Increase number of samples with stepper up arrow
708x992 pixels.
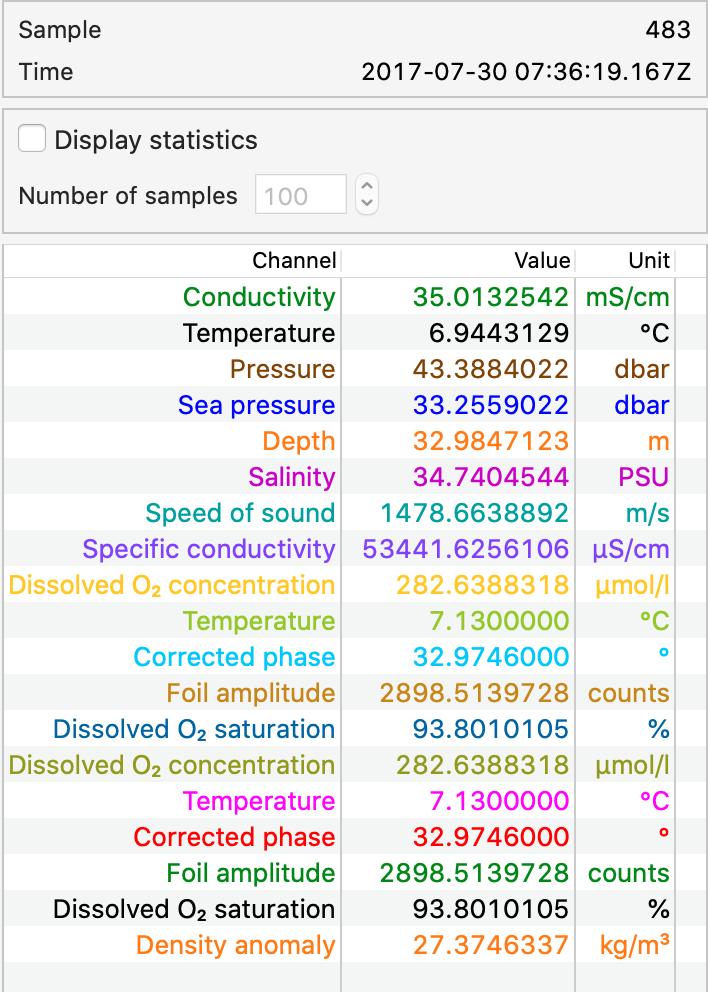(367, 186)
